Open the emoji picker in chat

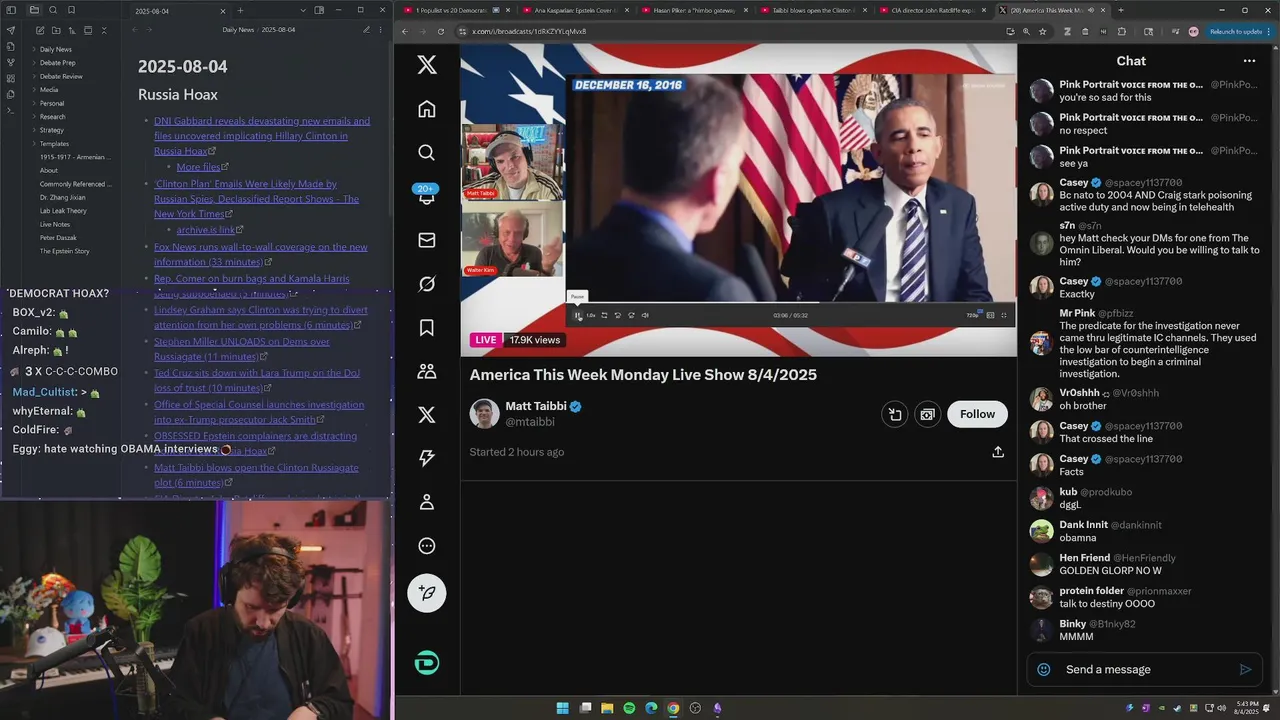coord(1044,669)
